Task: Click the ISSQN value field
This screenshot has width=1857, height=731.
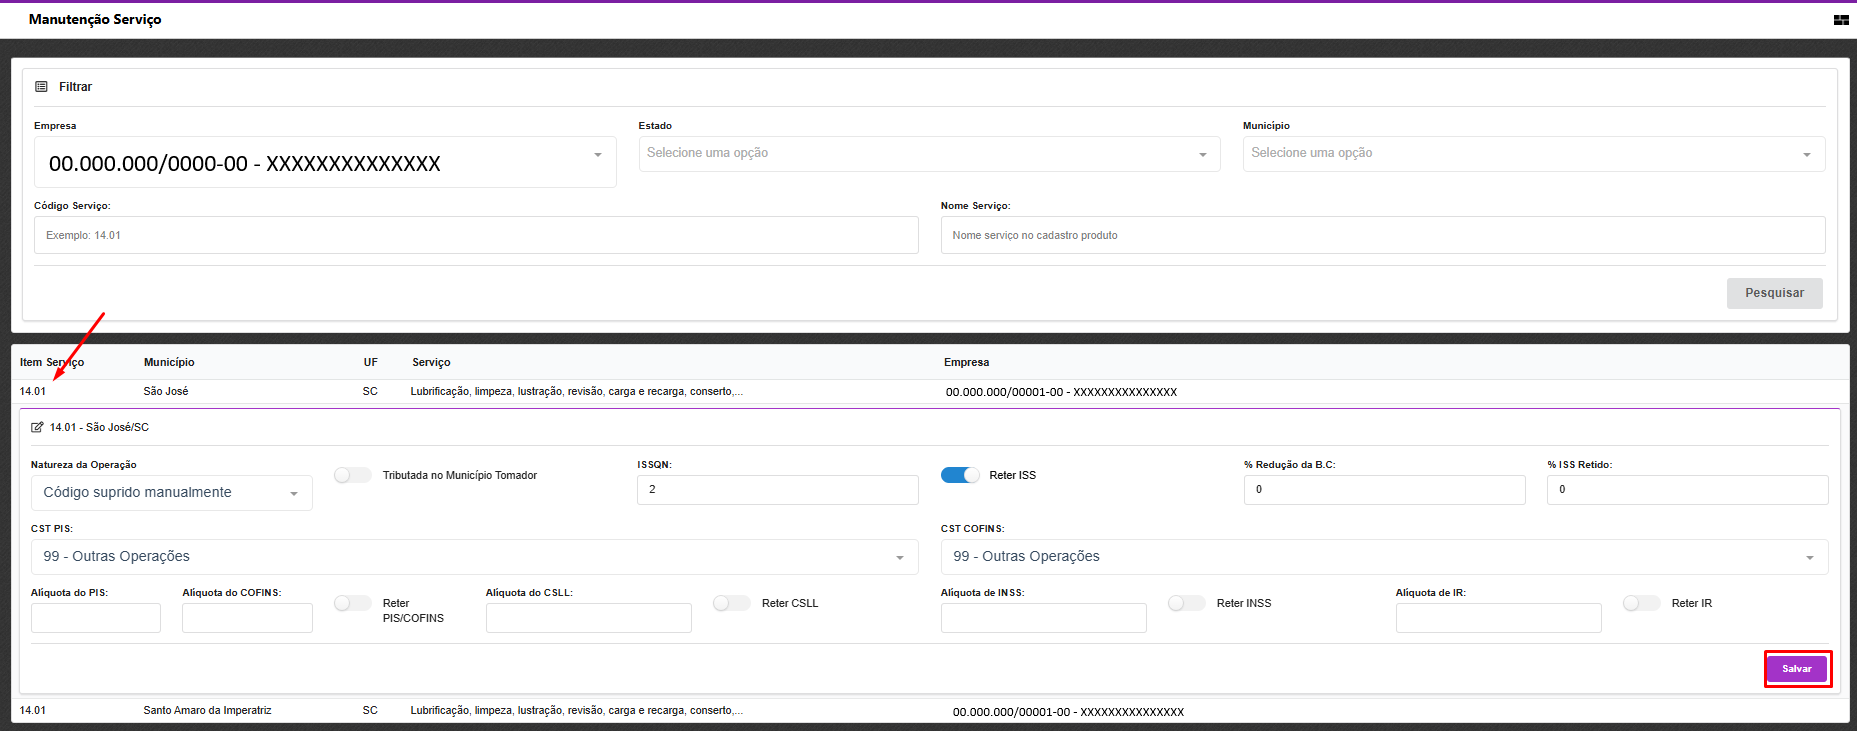Action: (777, 490)
